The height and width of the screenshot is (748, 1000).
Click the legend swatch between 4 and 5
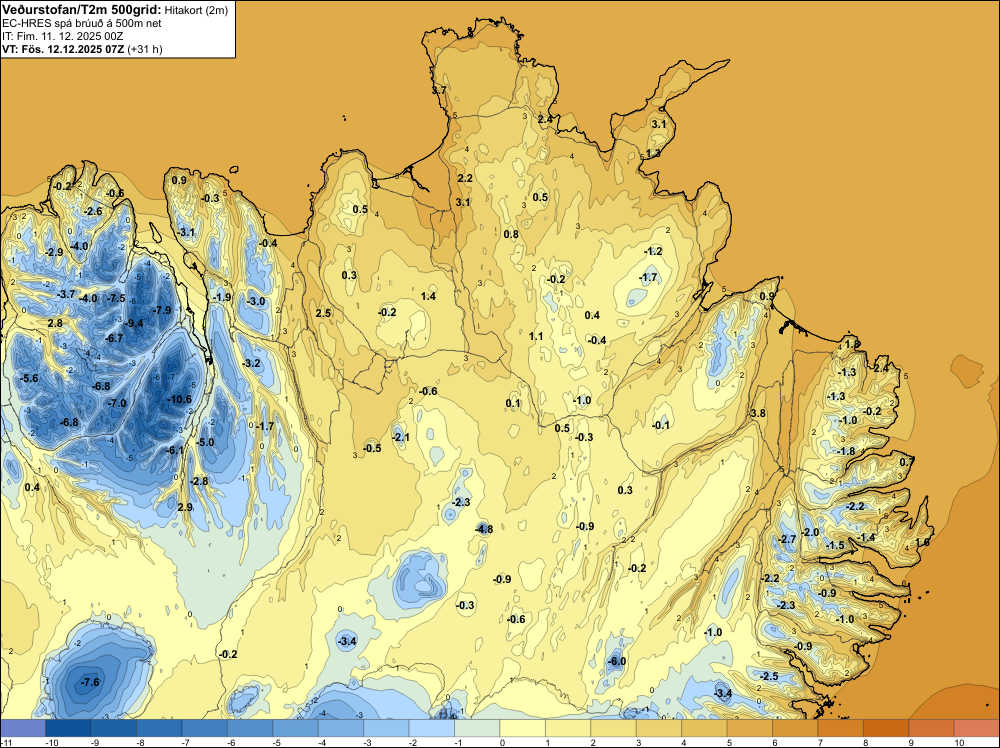click(x=704, y=728)
